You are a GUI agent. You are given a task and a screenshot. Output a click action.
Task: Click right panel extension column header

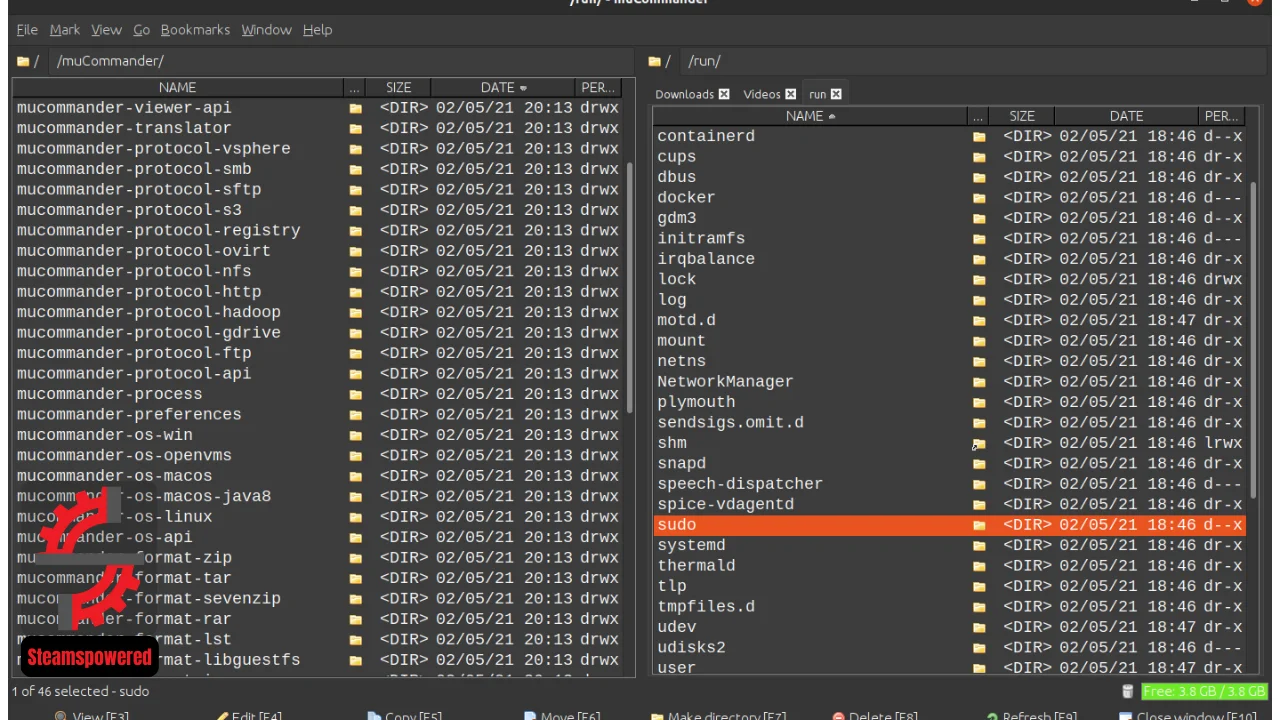(978, 116)
